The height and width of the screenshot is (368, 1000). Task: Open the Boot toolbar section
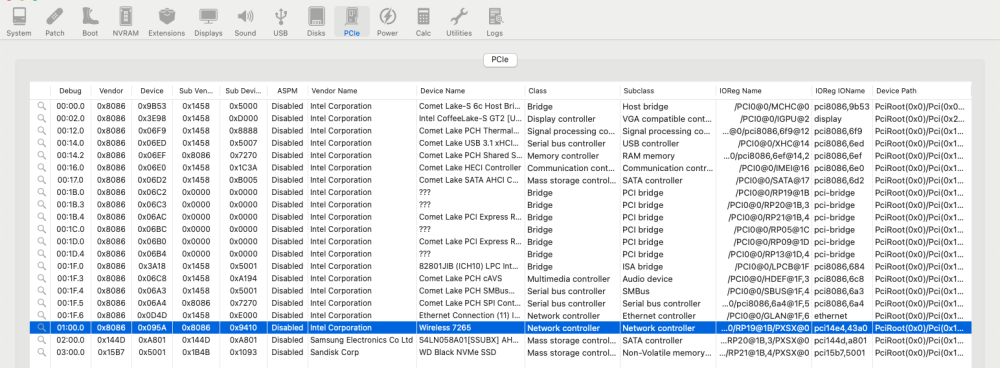[x=90, y=22]
